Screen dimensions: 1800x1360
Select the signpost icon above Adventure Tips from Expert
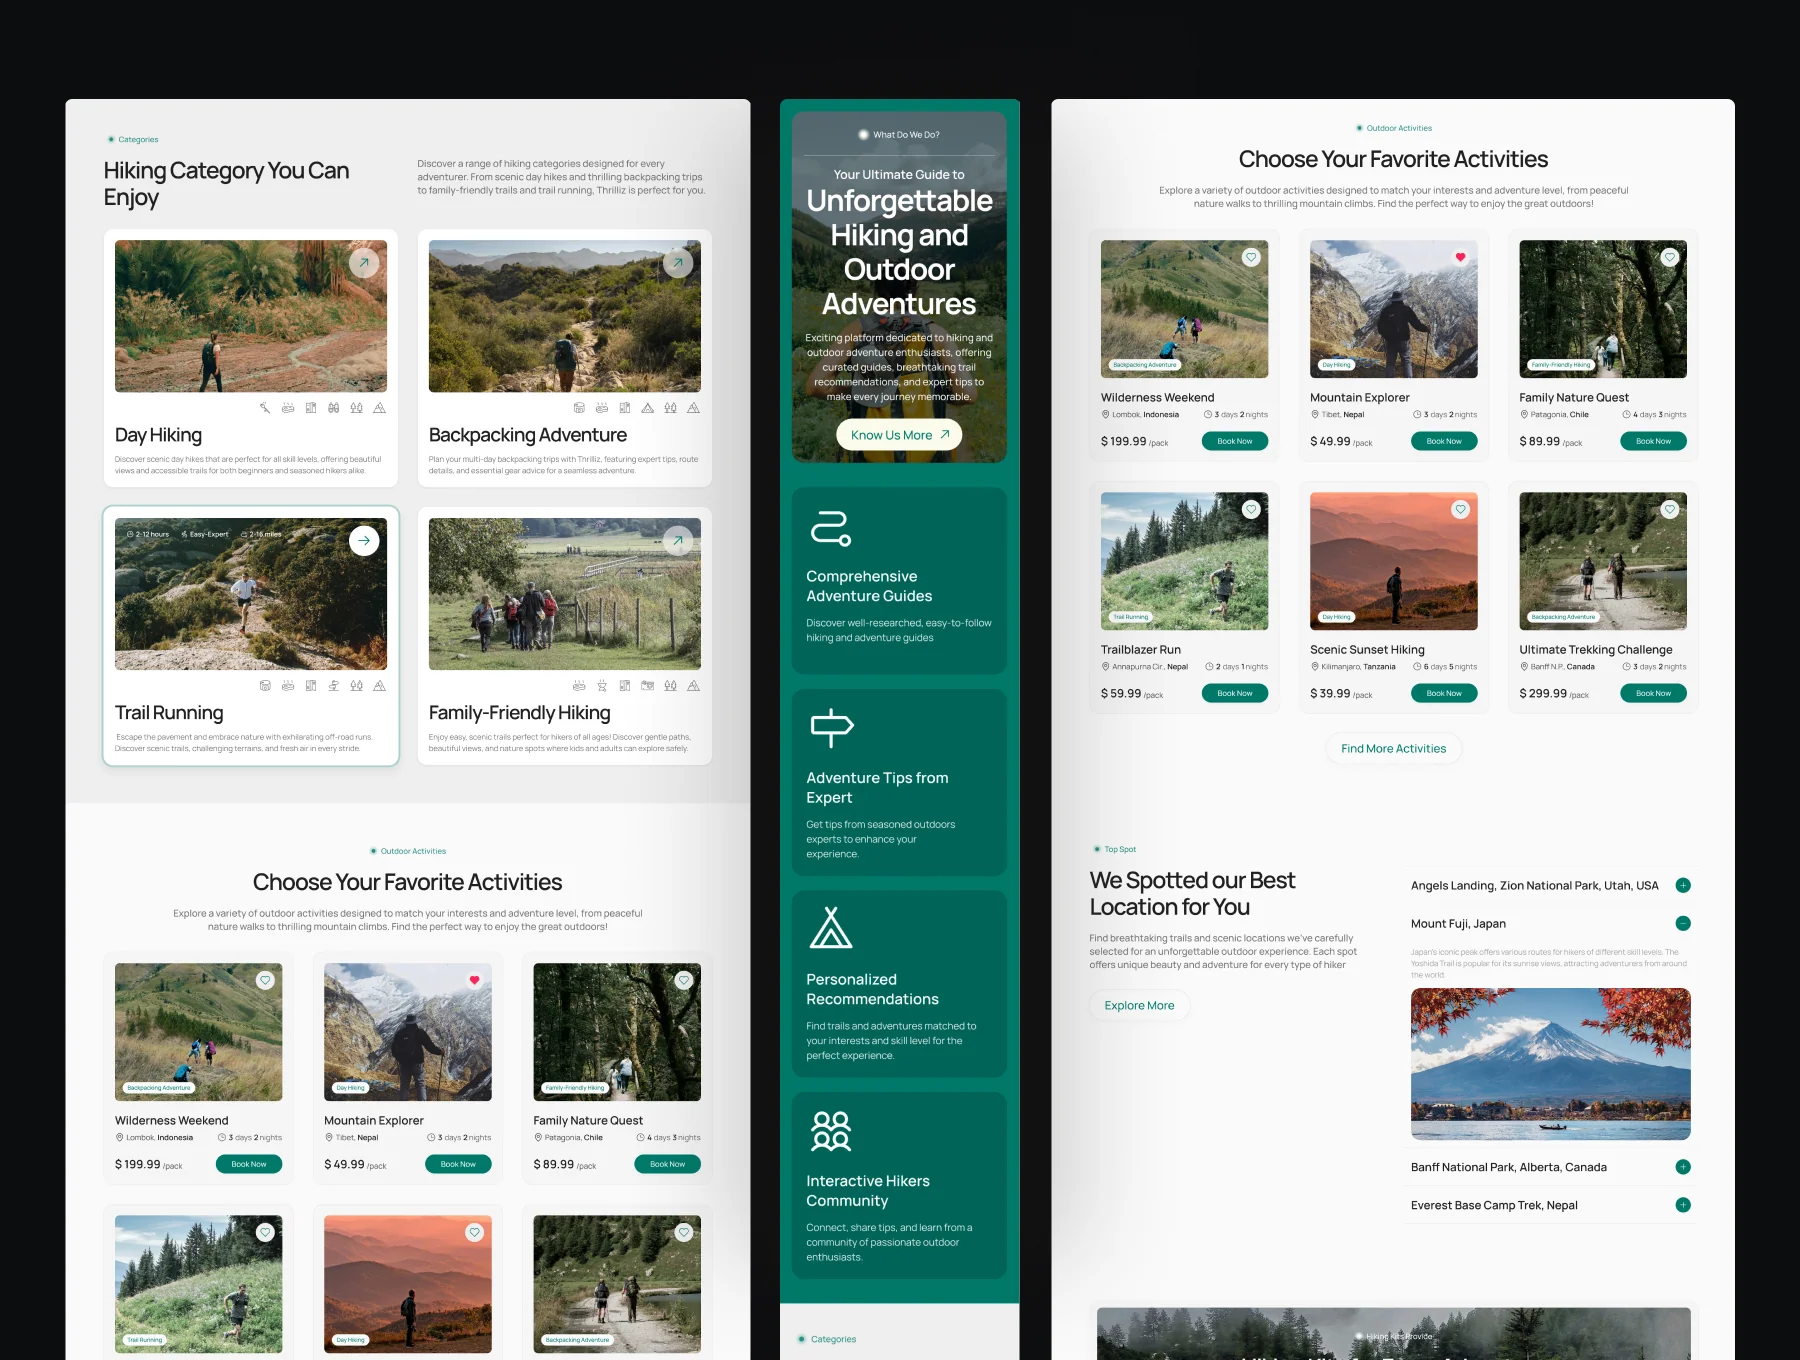tap(831, 728)
